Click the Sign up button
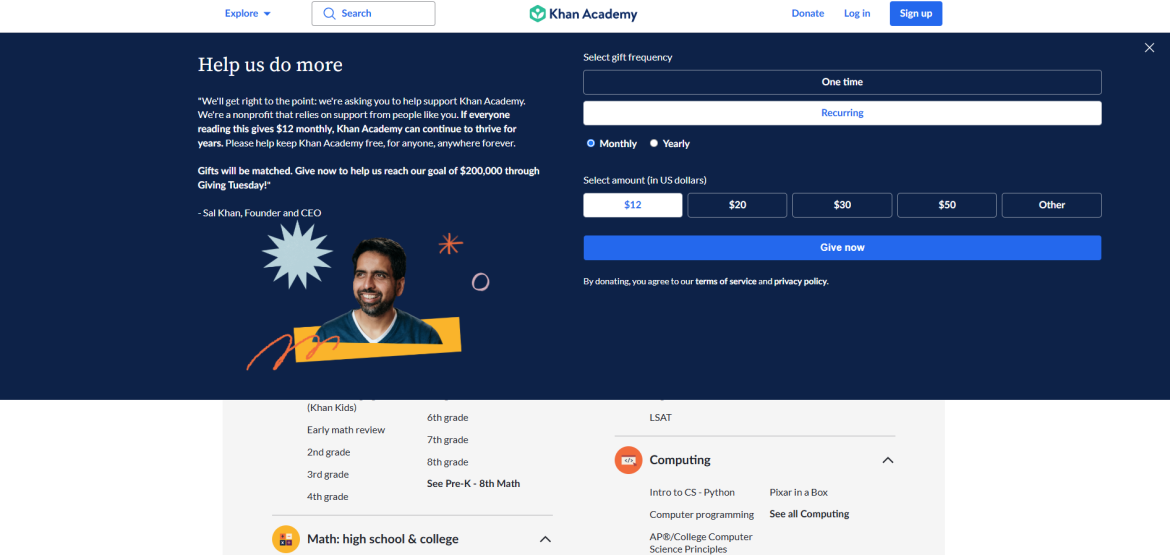The width and height of the screenshot is (1170, 555). [x=916, y=13]
